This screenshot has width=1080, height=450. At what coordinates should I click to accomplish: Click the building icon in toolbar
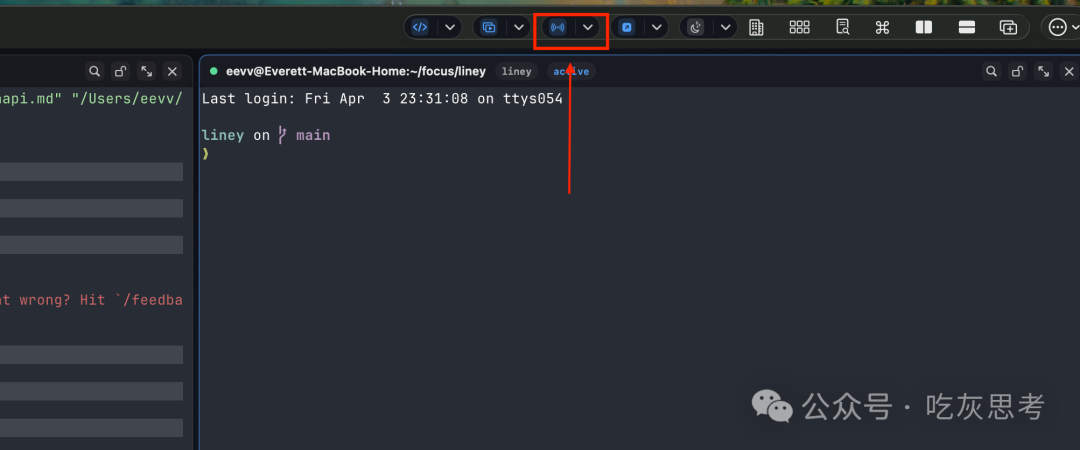[756, 28]
